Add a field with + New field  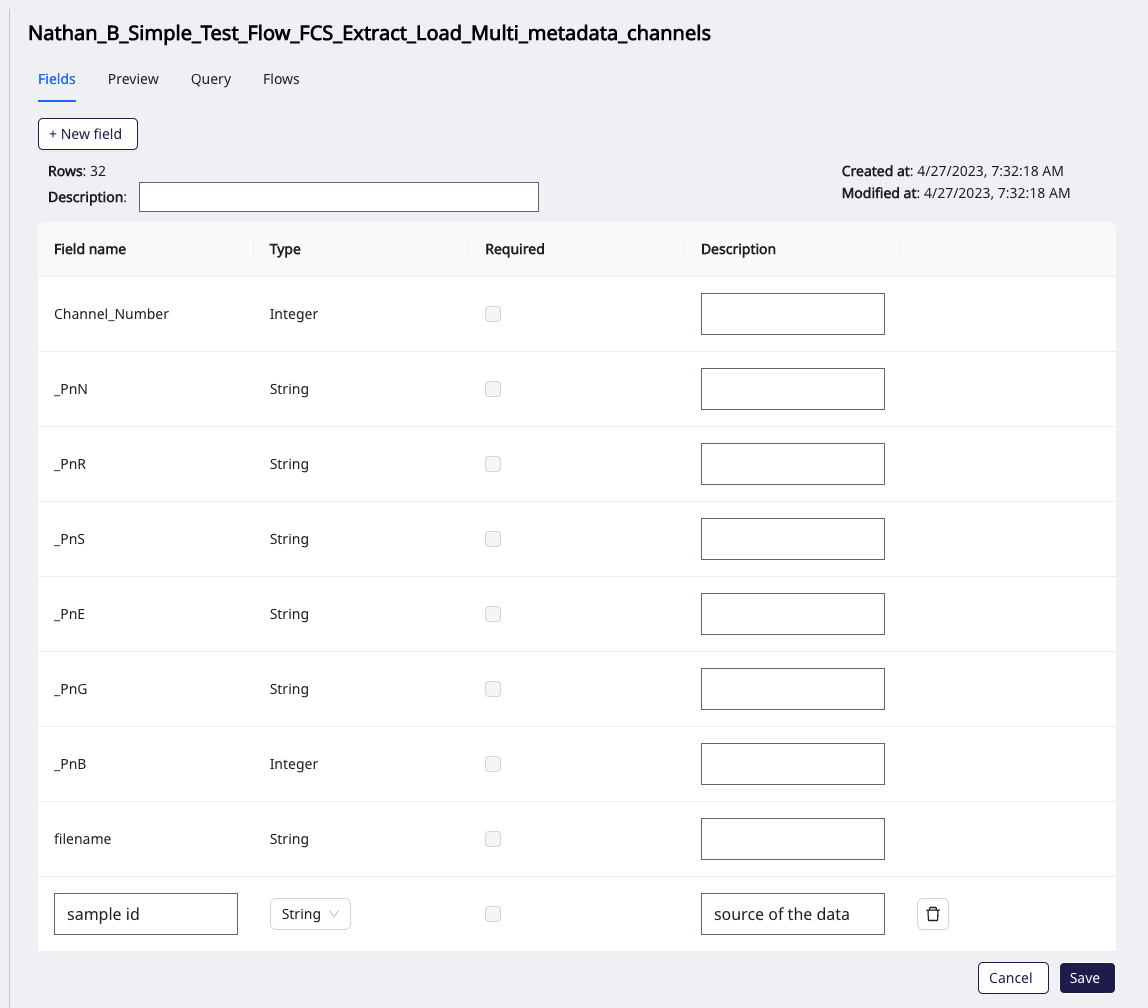[88, 134]
